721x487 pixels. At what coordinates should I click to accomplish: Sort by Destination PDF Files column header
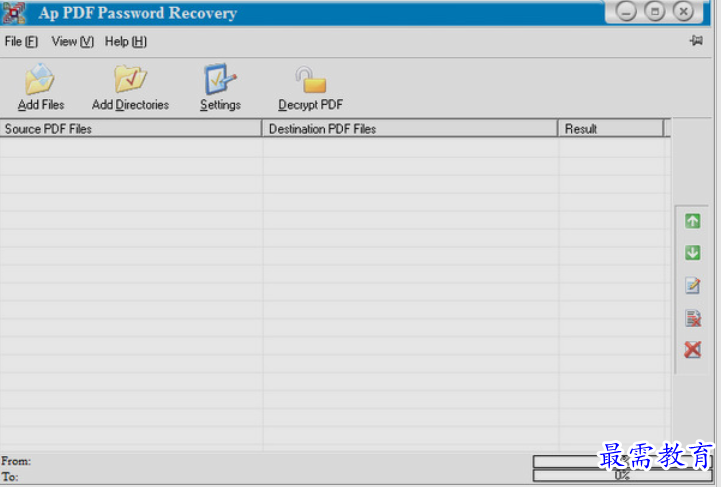[410, 129]
